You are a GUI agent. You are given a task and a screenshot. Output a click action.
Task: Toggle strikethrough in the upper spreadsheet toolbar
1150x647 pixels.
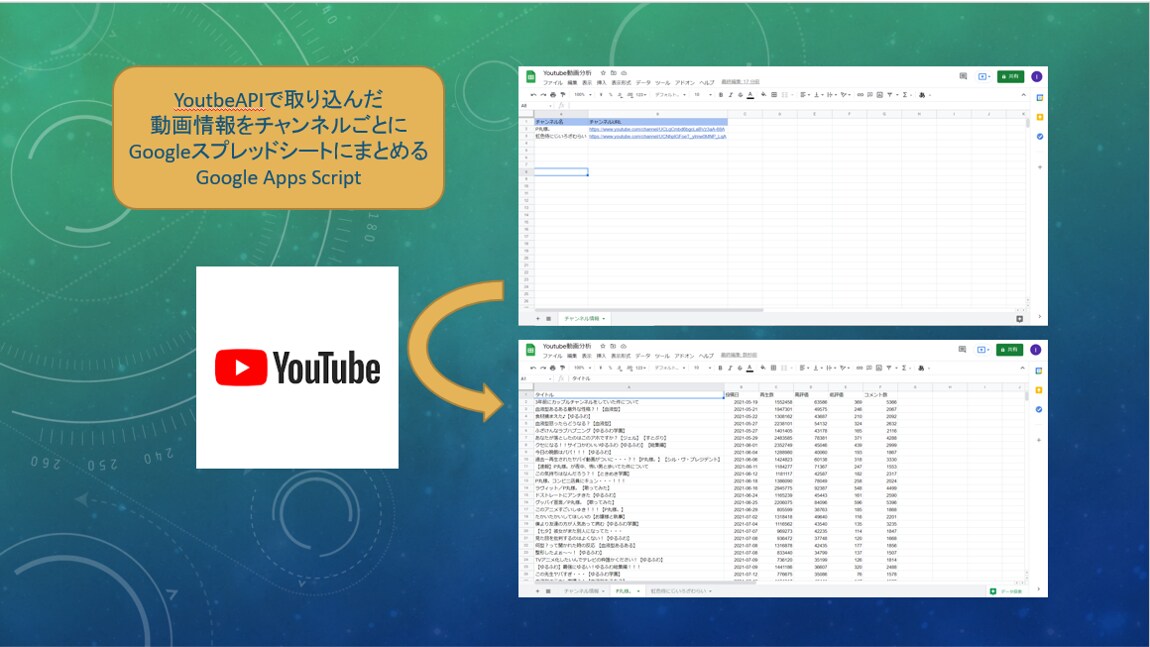click(x=740, y=95)
